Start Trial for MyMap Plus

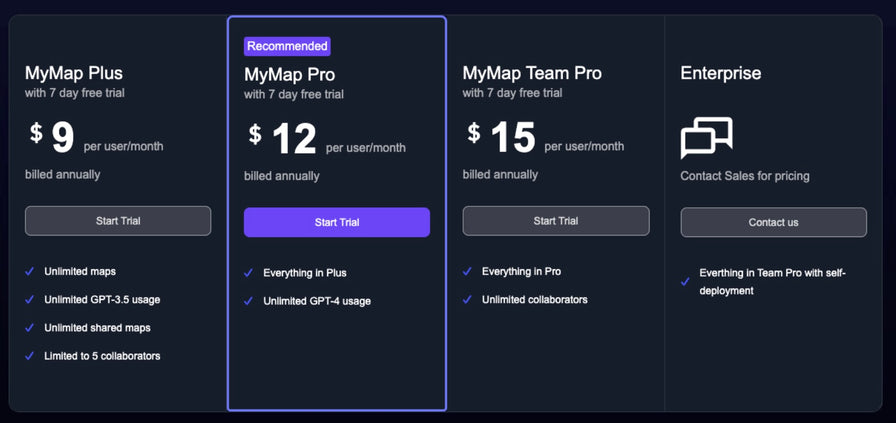pyautogui.click(x=118, y=221)
